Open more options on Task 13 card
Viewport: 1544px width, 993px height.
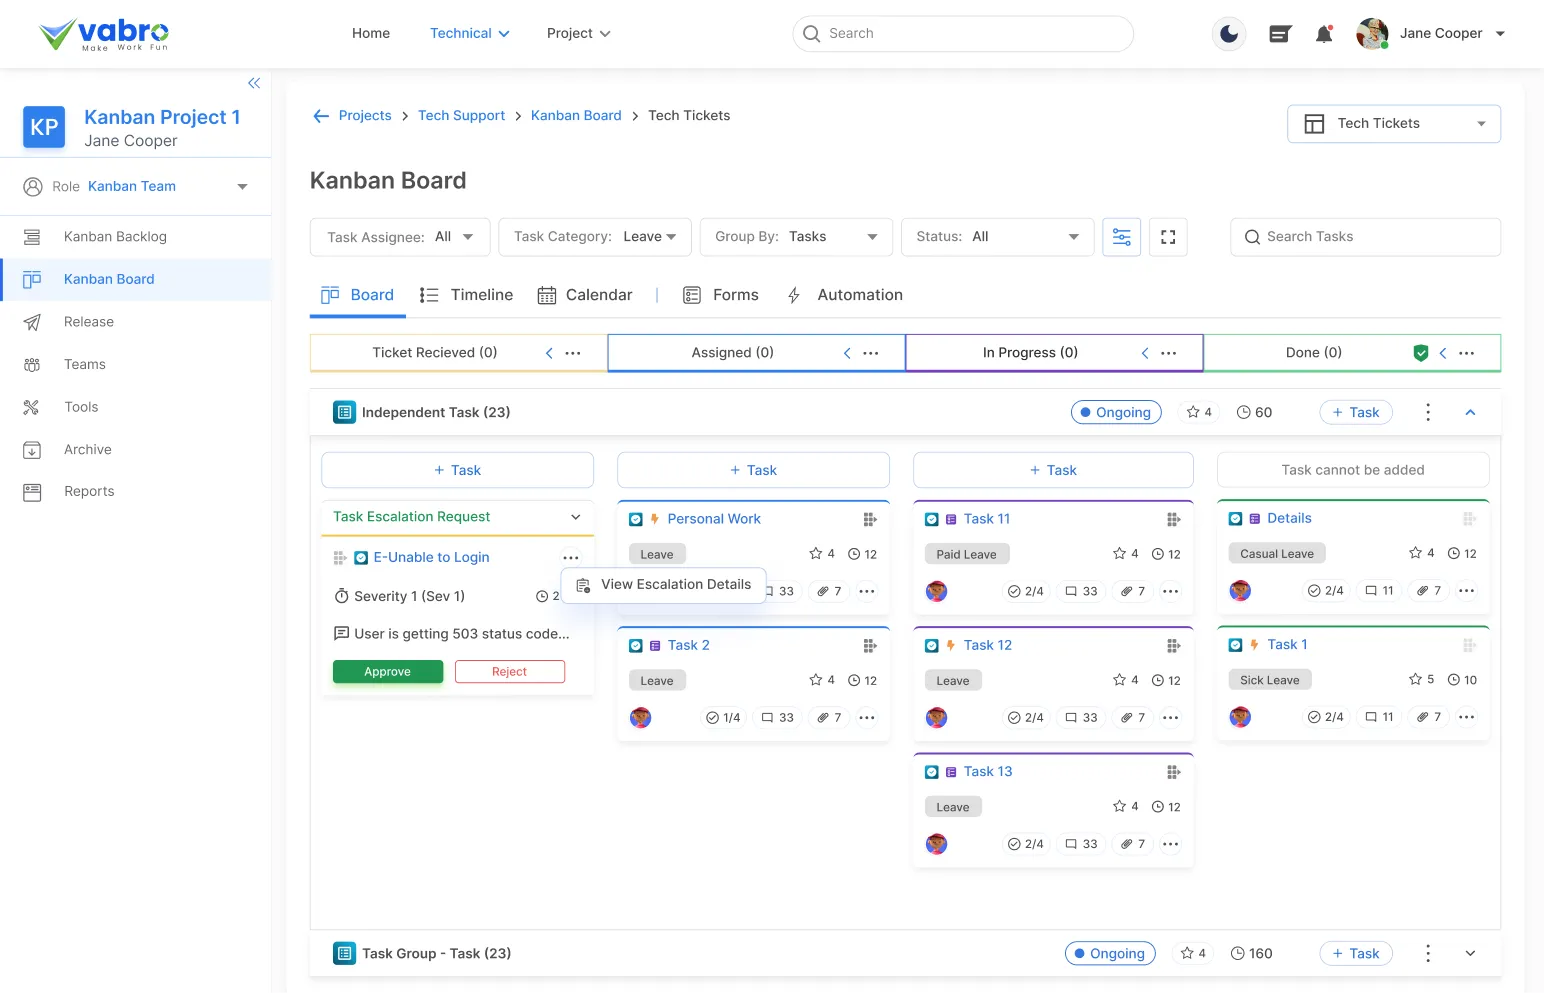[x=1170, y=844]
